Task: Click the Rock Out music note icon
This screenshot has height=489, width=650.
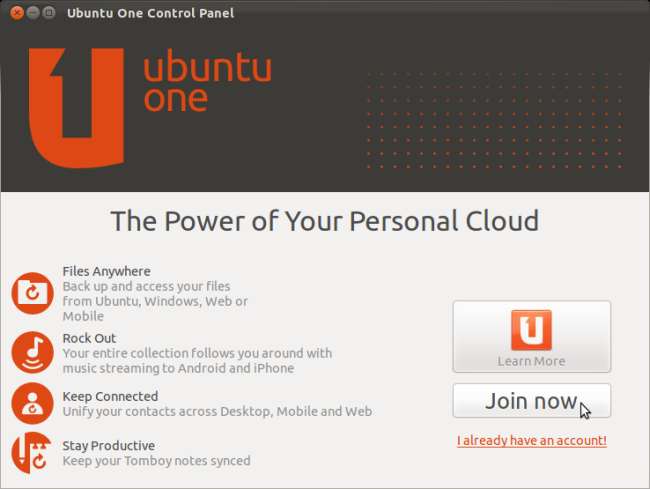Action: (x=32, y=353)
